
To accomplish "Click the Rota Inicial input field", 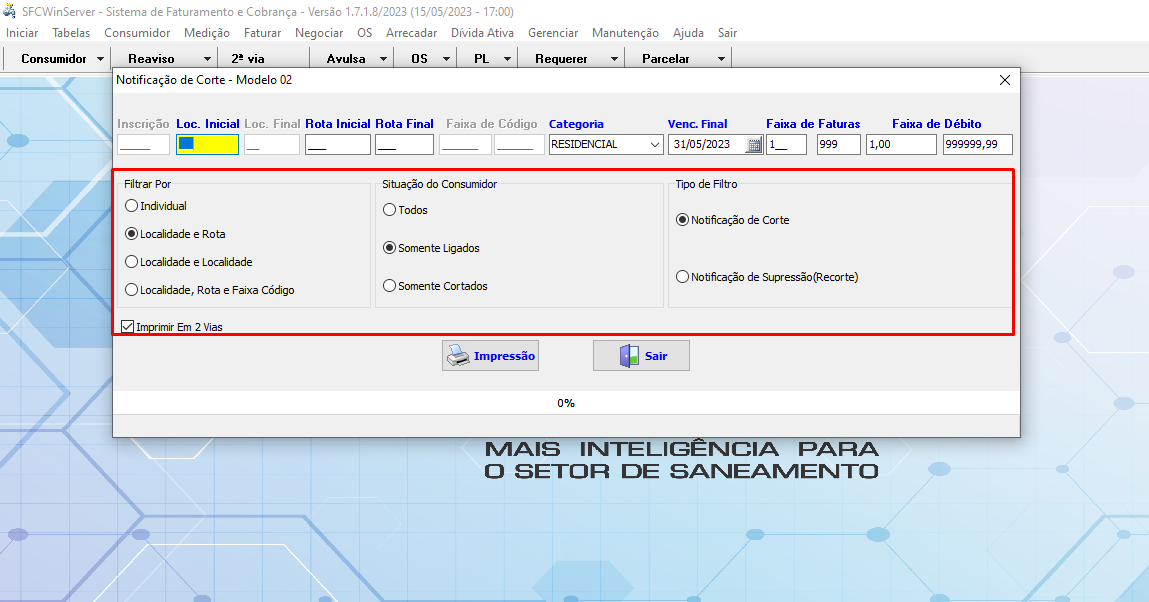I will [x=338, y=145].
